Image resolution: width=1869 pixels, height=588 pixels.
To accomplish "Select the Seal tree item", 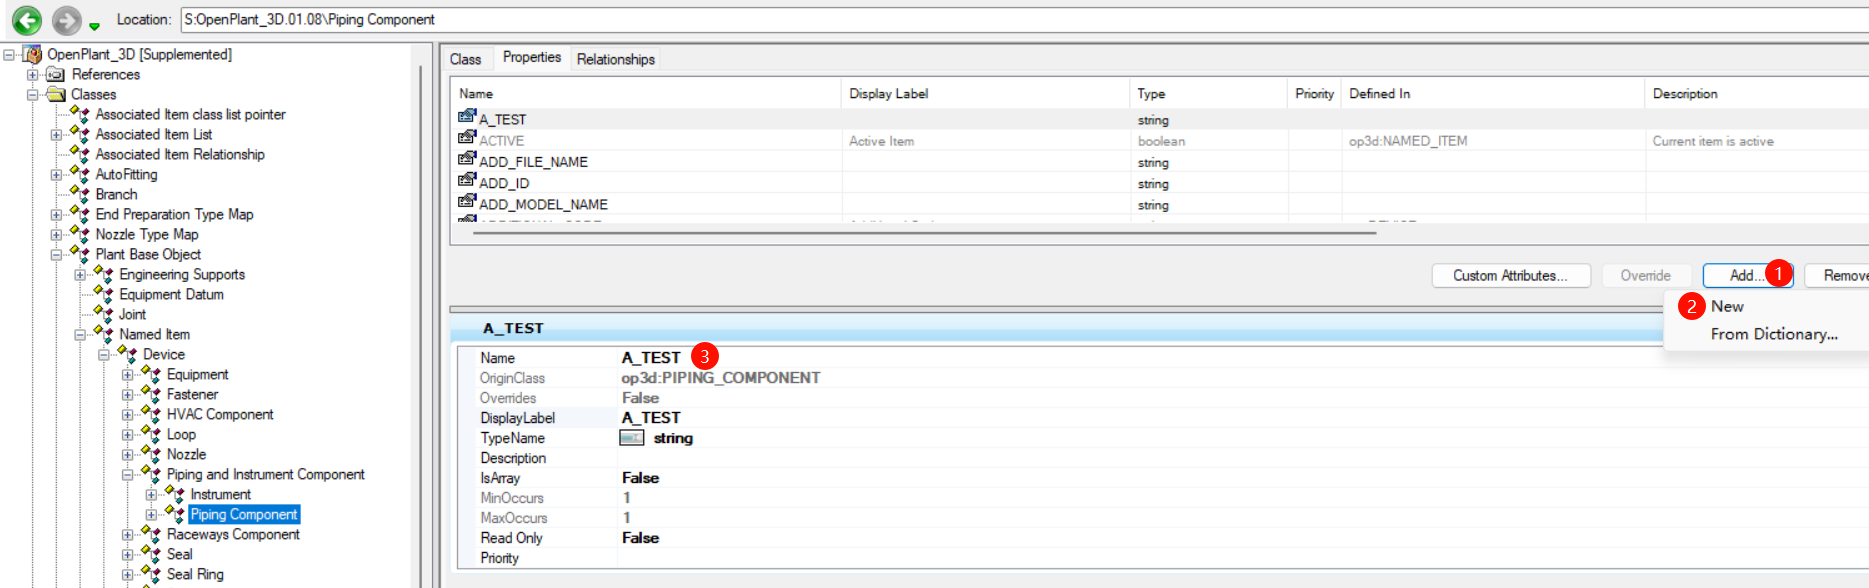I will (179, 554).
